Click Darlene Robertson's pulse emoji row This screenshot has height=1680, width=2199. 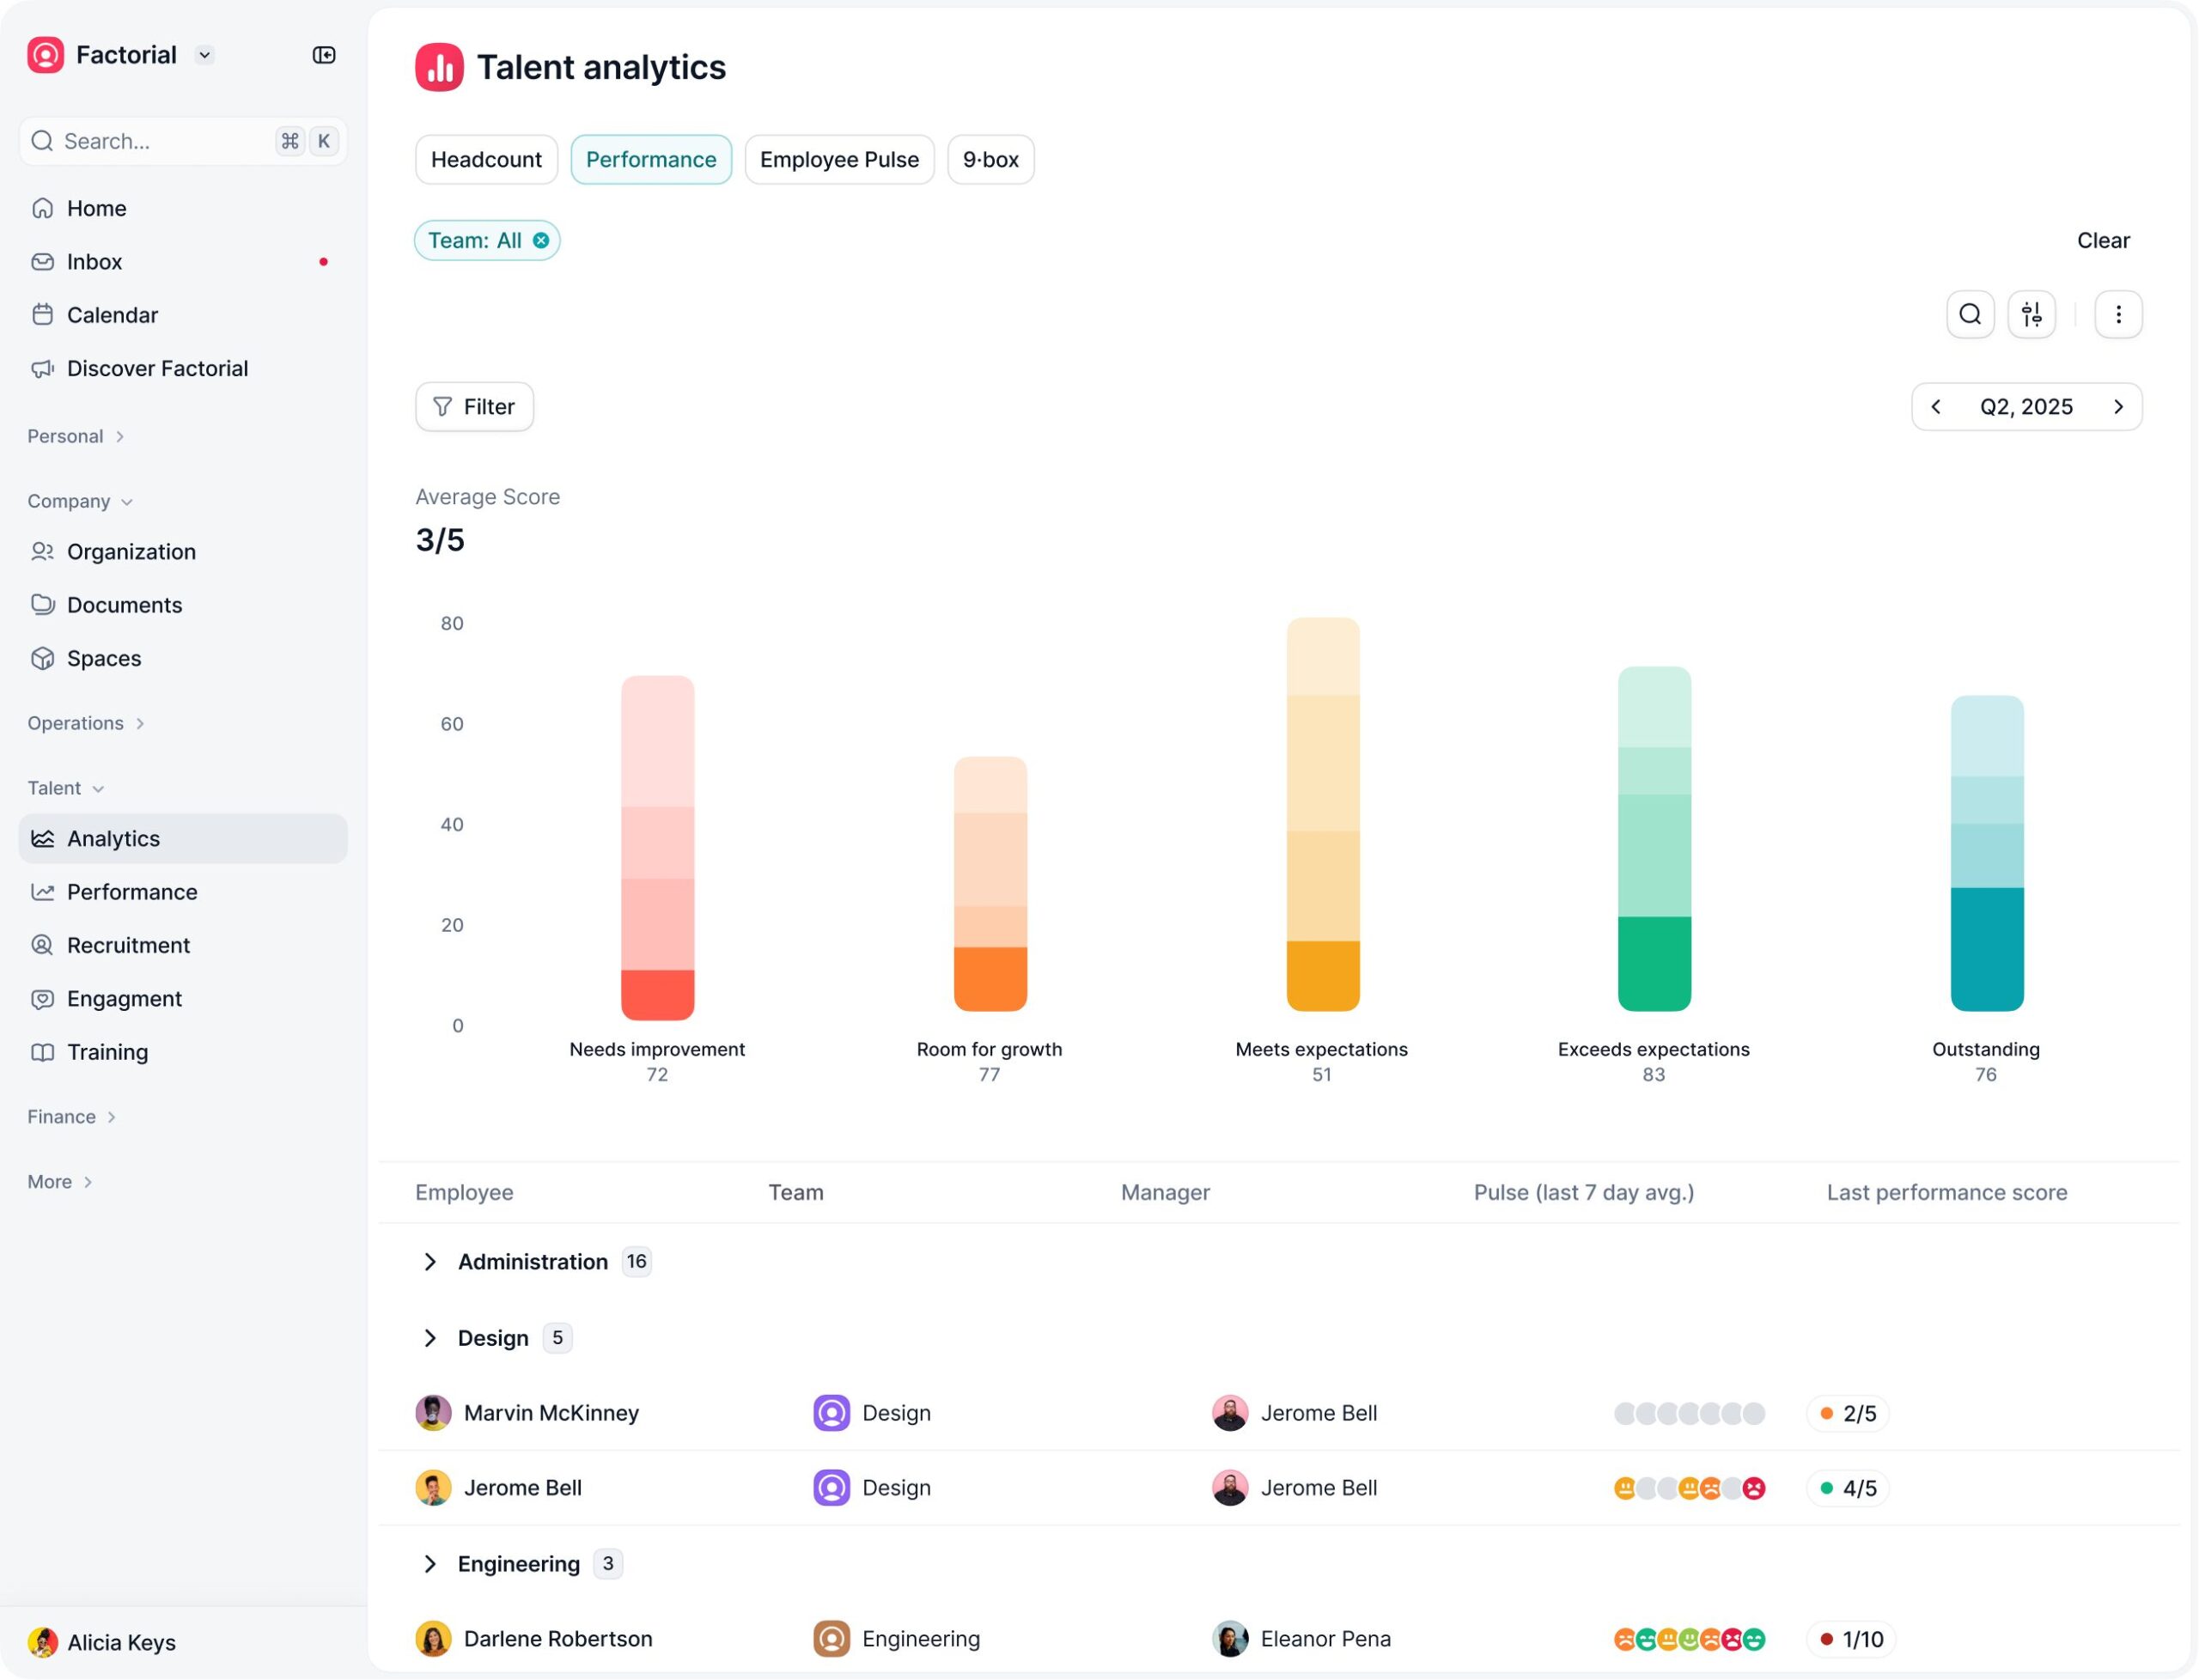(1689, 1639)
